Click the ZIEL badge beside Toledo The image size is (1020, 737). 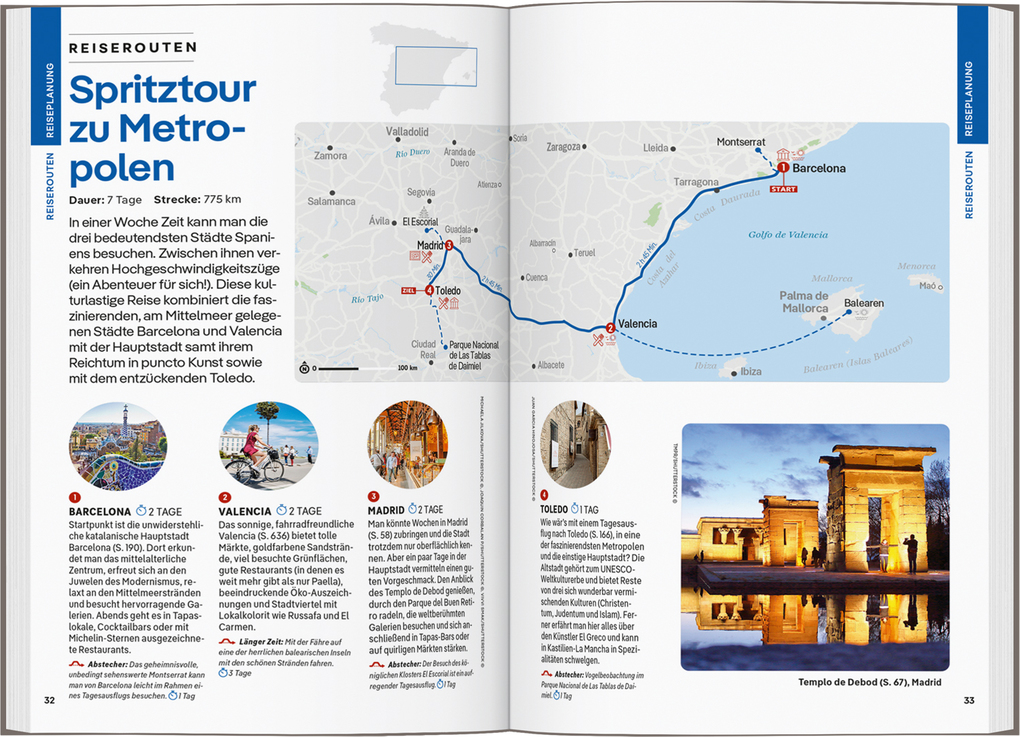pyautogui.click(x=408, y=291)
